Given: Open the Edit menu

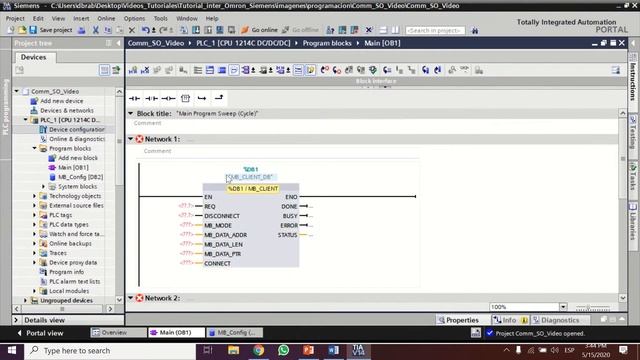Looking at the screenshot, I should pyautogui.click(x=38, y=18).
